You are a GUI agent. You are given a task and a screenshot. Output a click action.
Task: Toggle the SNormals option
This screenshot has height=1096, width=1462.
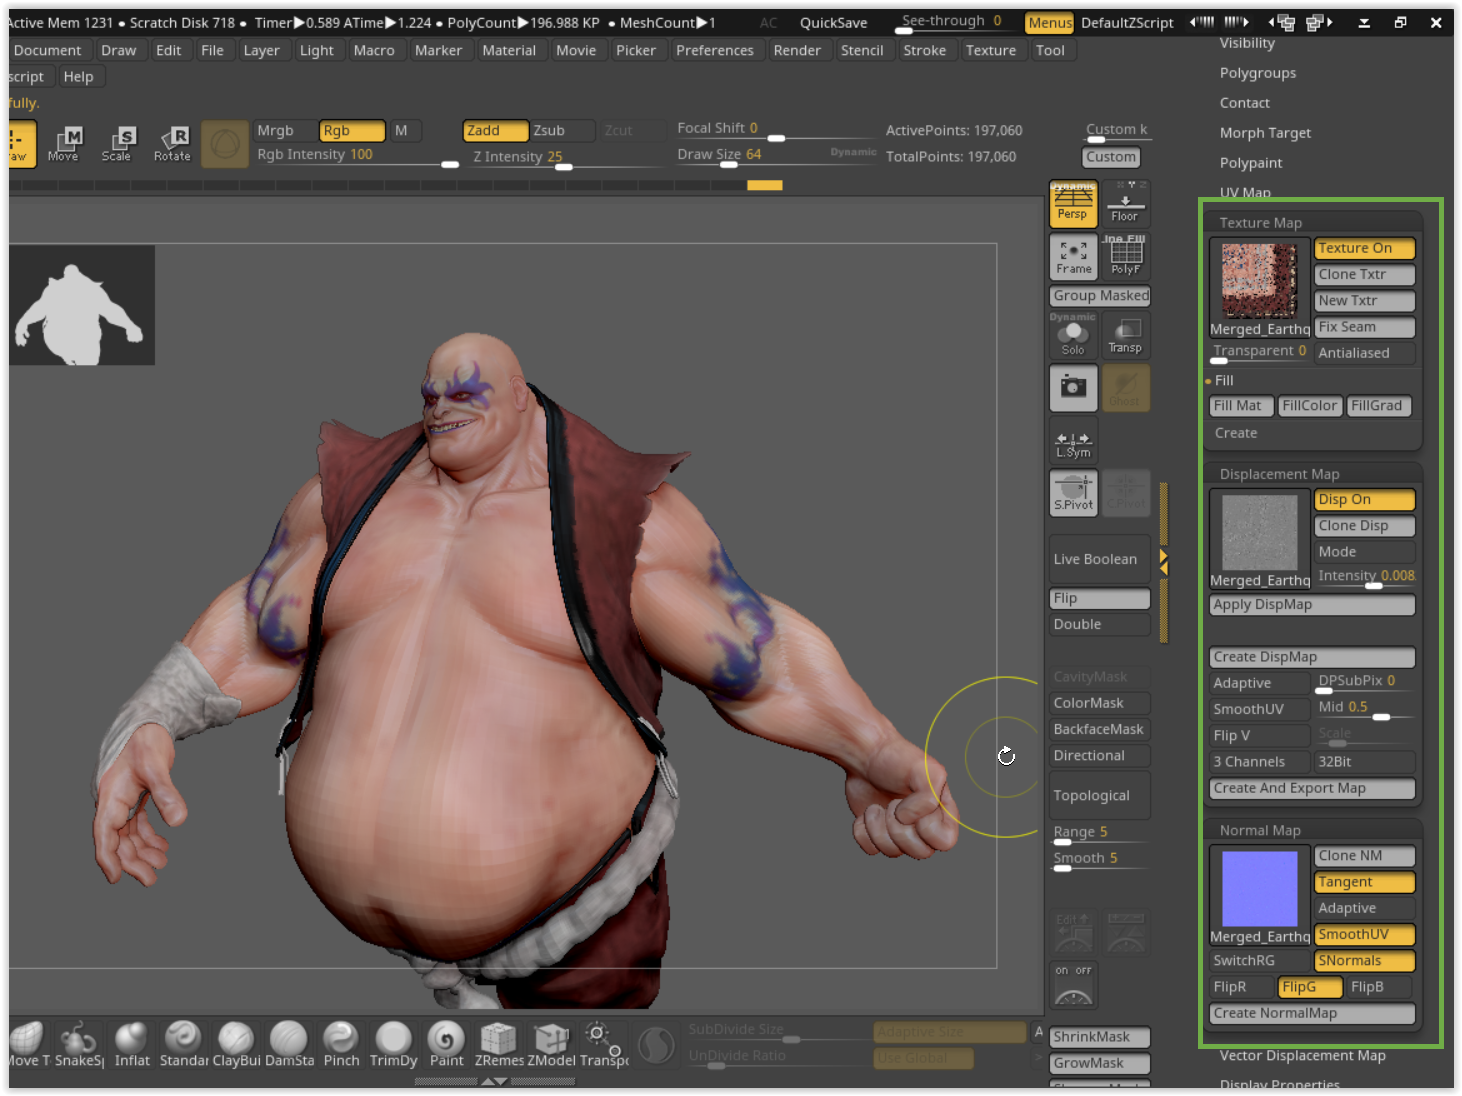point(1364,960)
